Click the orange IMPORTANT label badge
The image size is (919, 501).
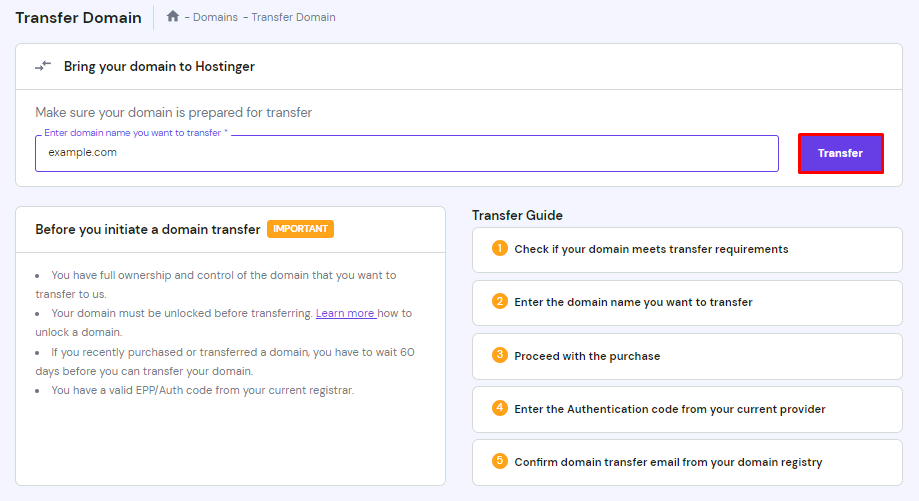coord(300,229)
